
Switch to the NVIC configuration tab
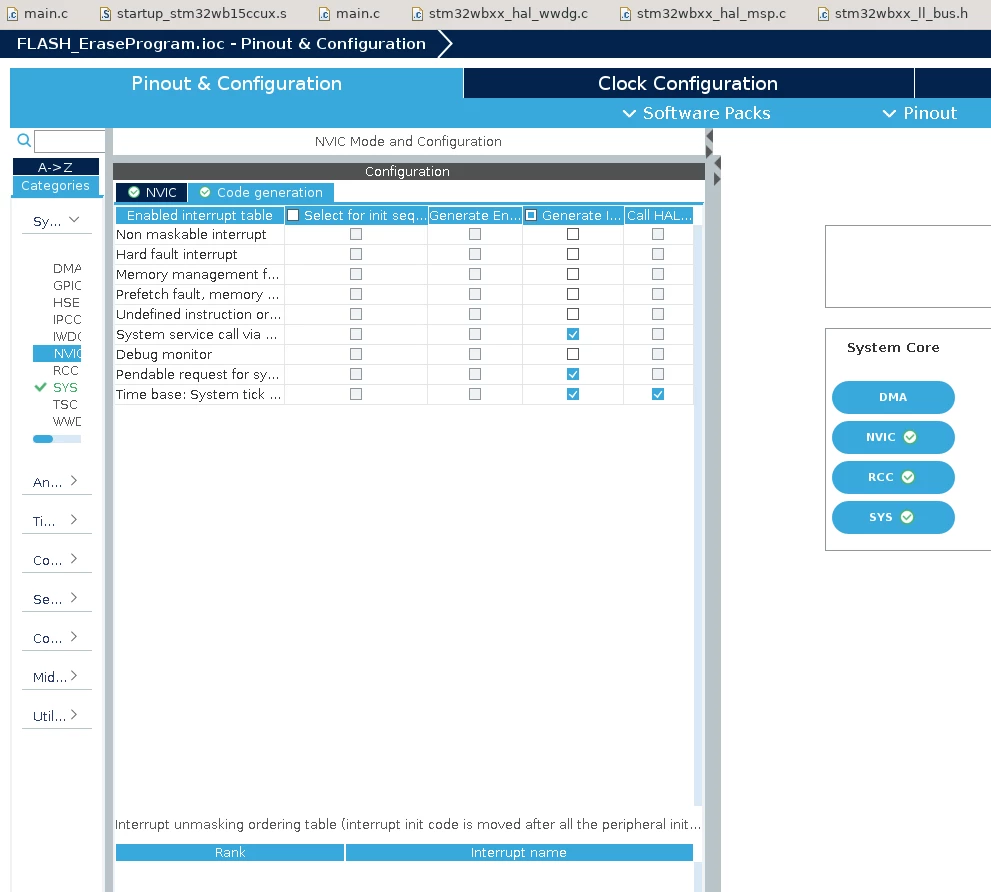152,192
